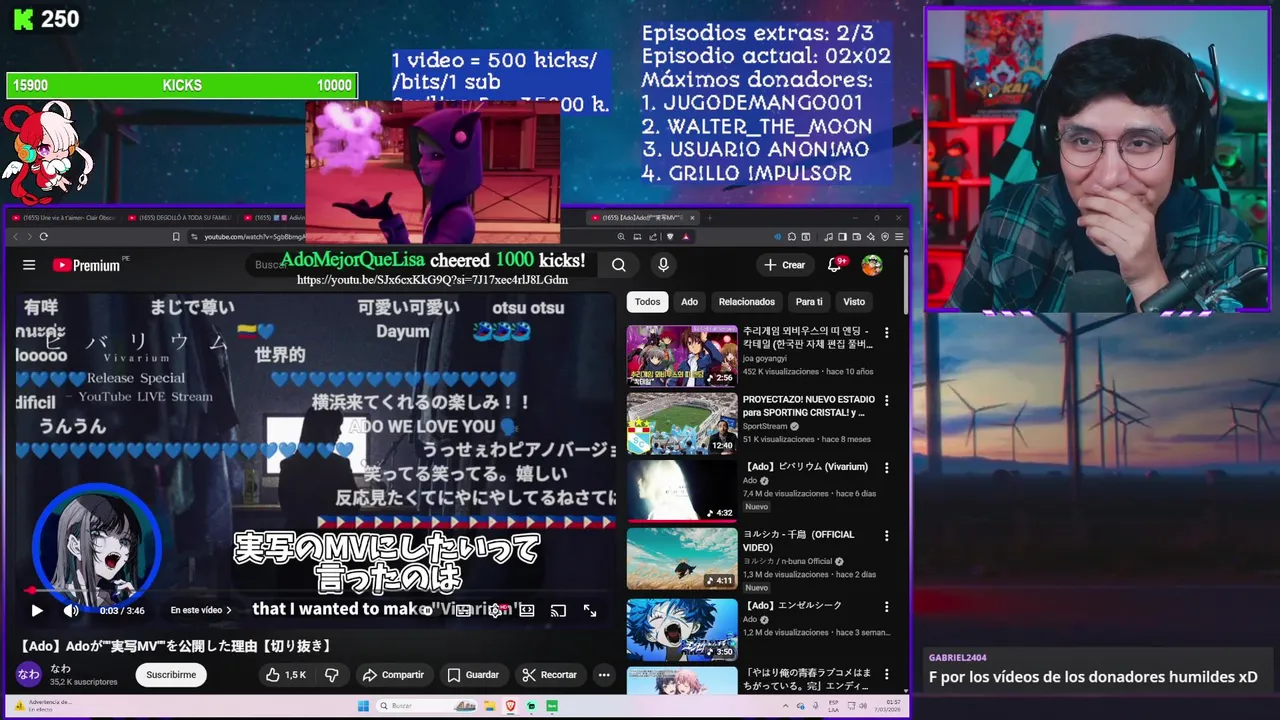Switch player to theater mode
Viewport: 1280px width, 720px height.
pyautogui.click(x=527, y=610)
